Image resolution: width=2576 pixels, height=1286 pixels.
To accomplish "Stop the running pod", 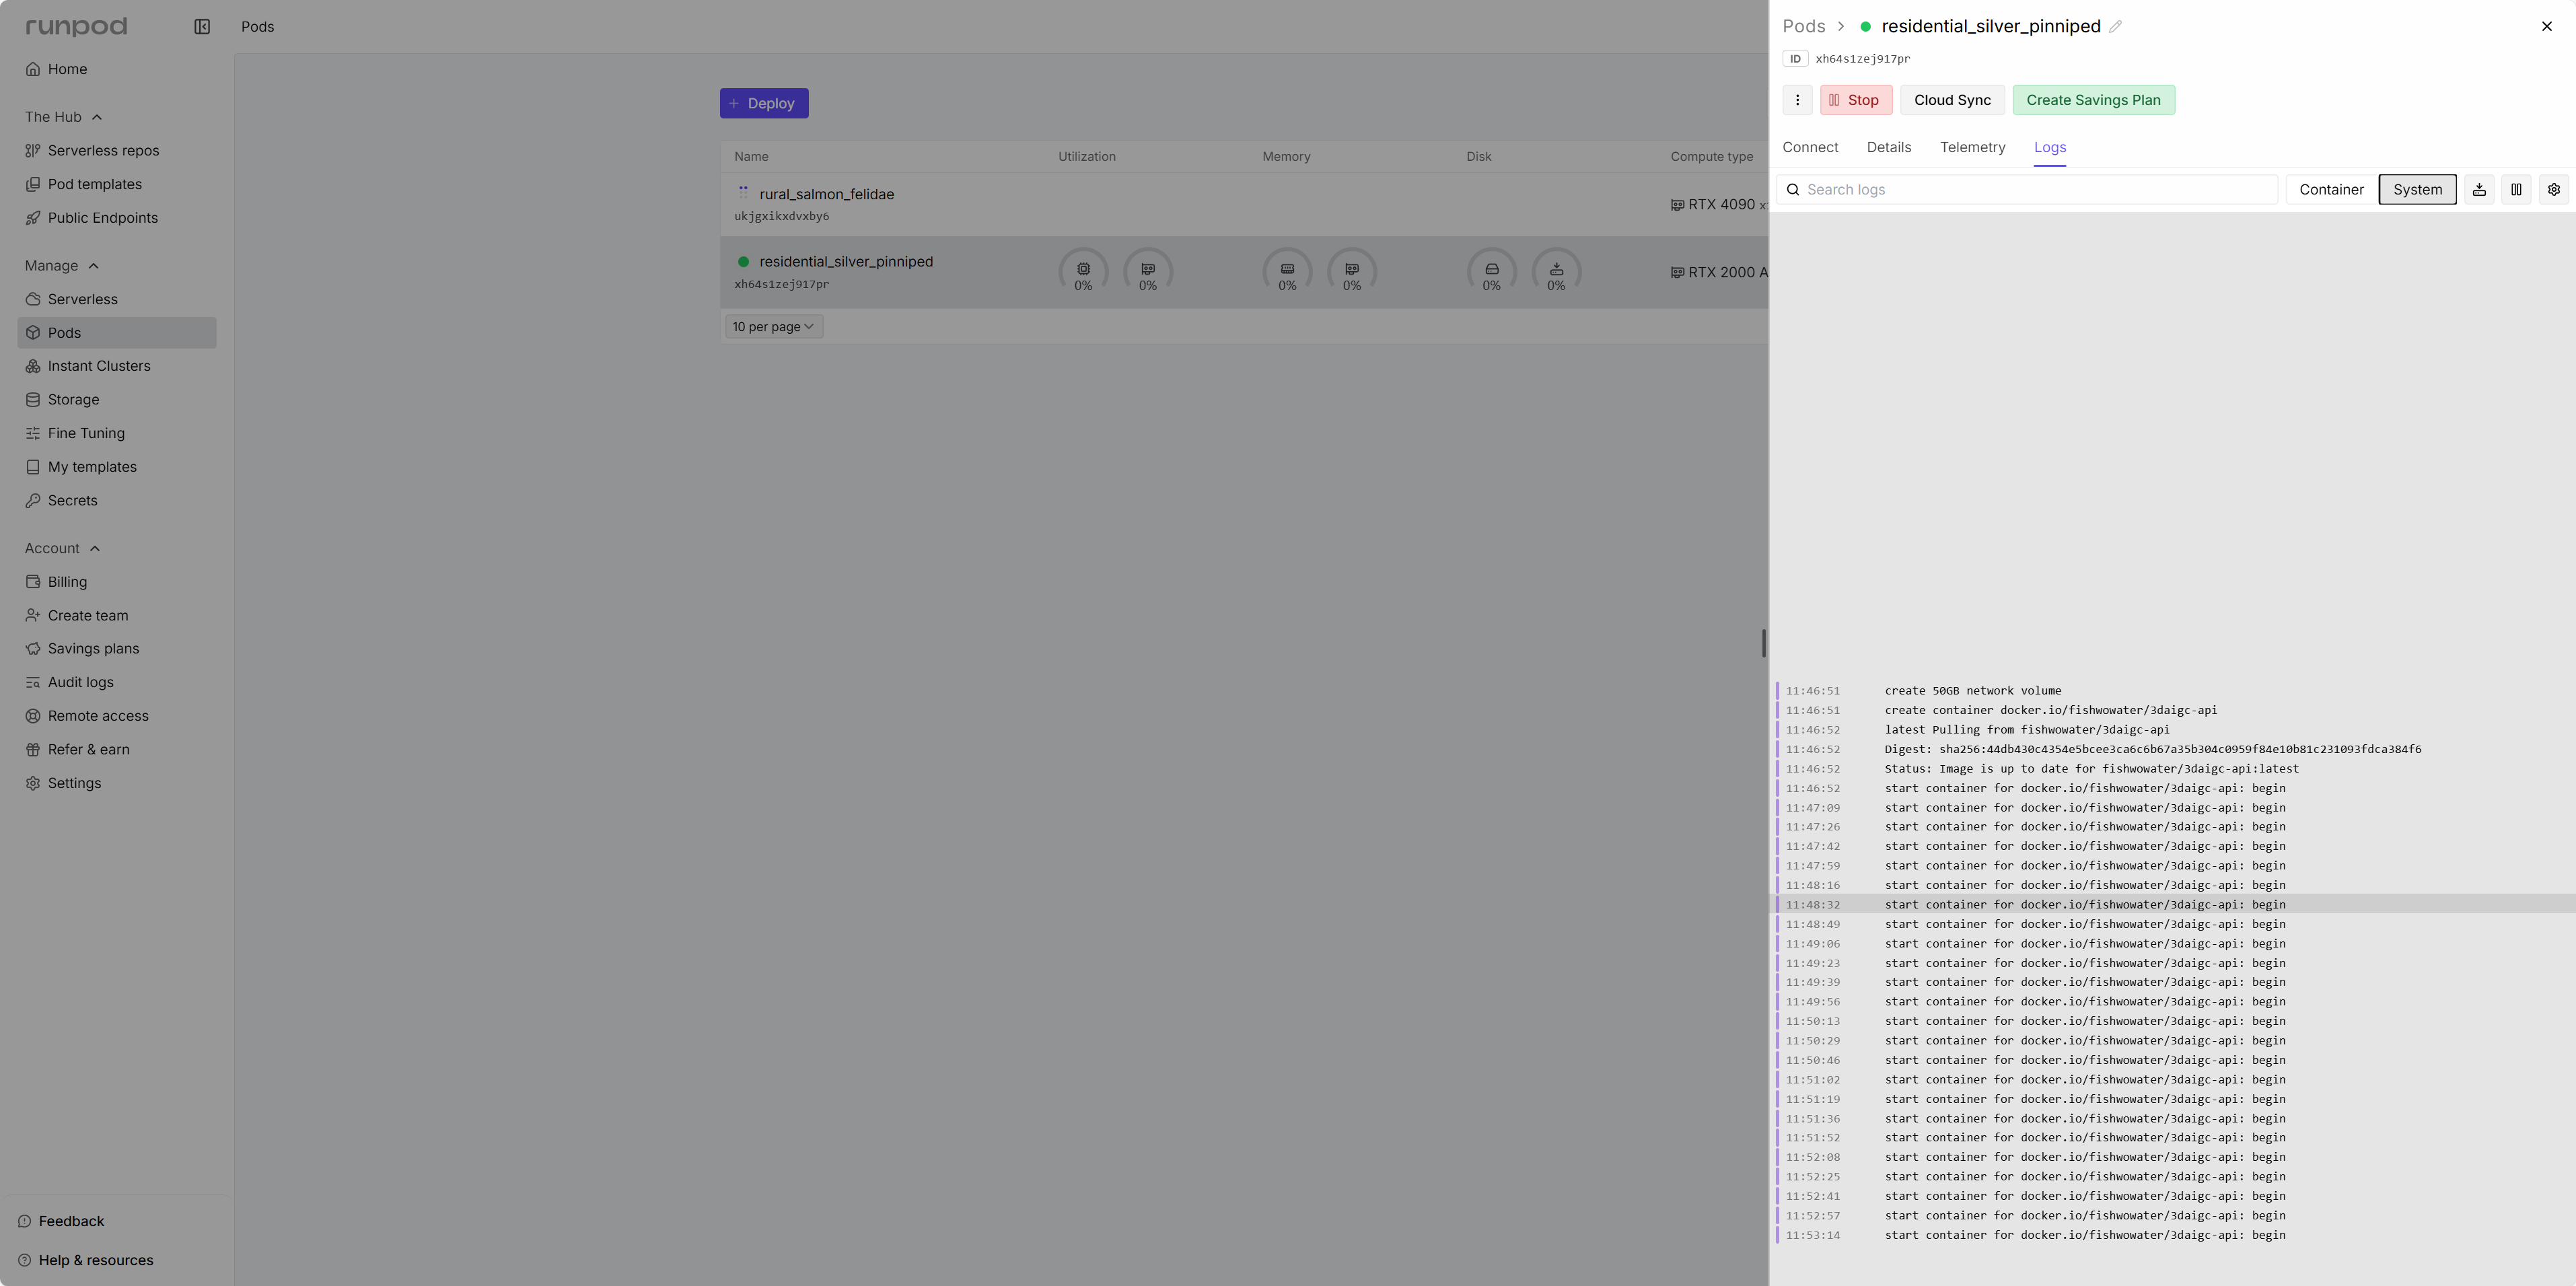I will pyautogui.click(x=1855, y=100).
